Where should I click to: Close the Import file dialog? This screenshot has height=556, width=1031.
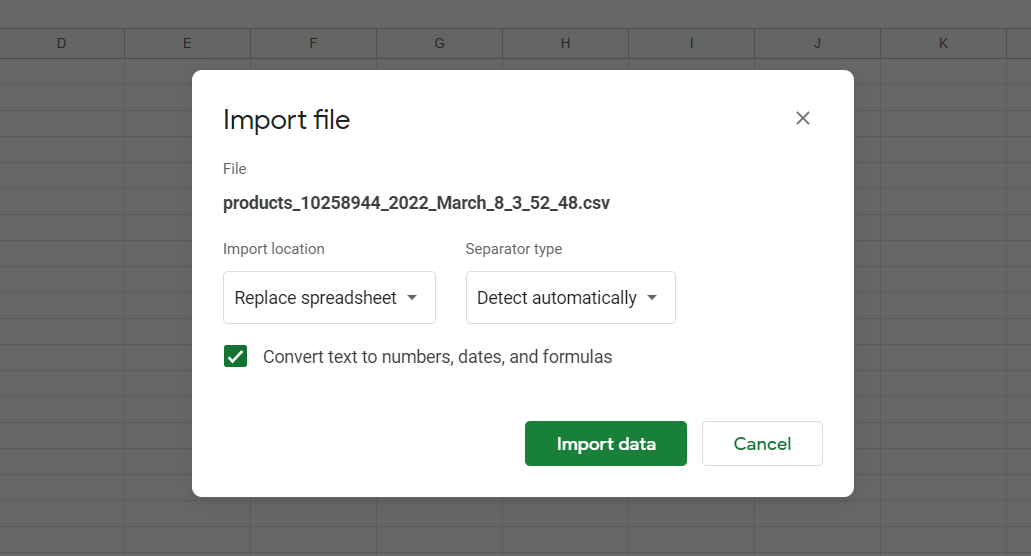(802, 118)
